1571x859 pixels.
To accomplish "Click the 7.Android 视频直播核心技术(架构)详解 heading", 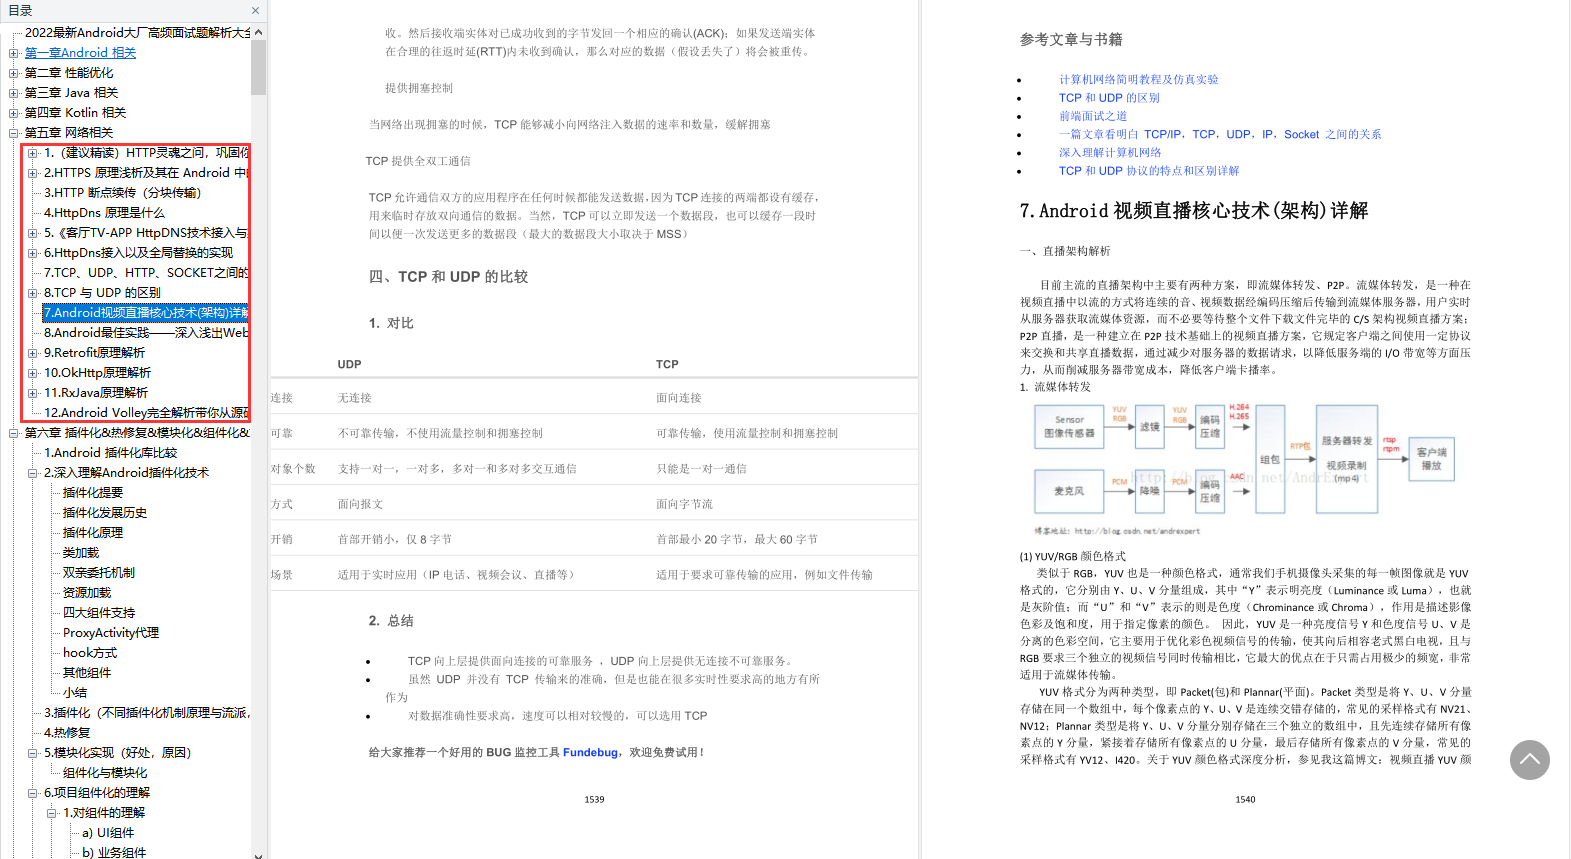I will (x=1194, y=211).
